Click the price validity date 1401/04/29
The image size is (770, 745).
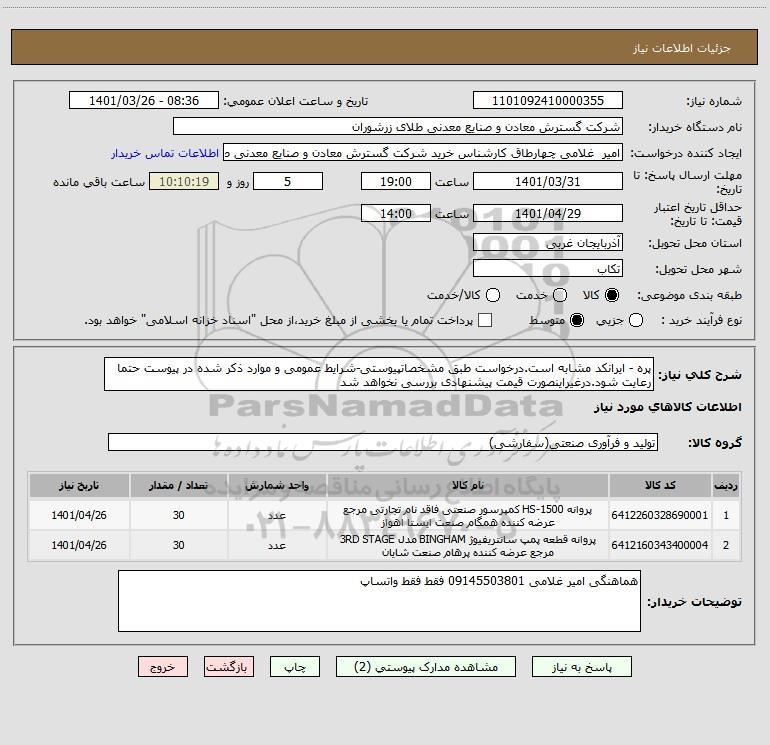click(x=548, y=213)
